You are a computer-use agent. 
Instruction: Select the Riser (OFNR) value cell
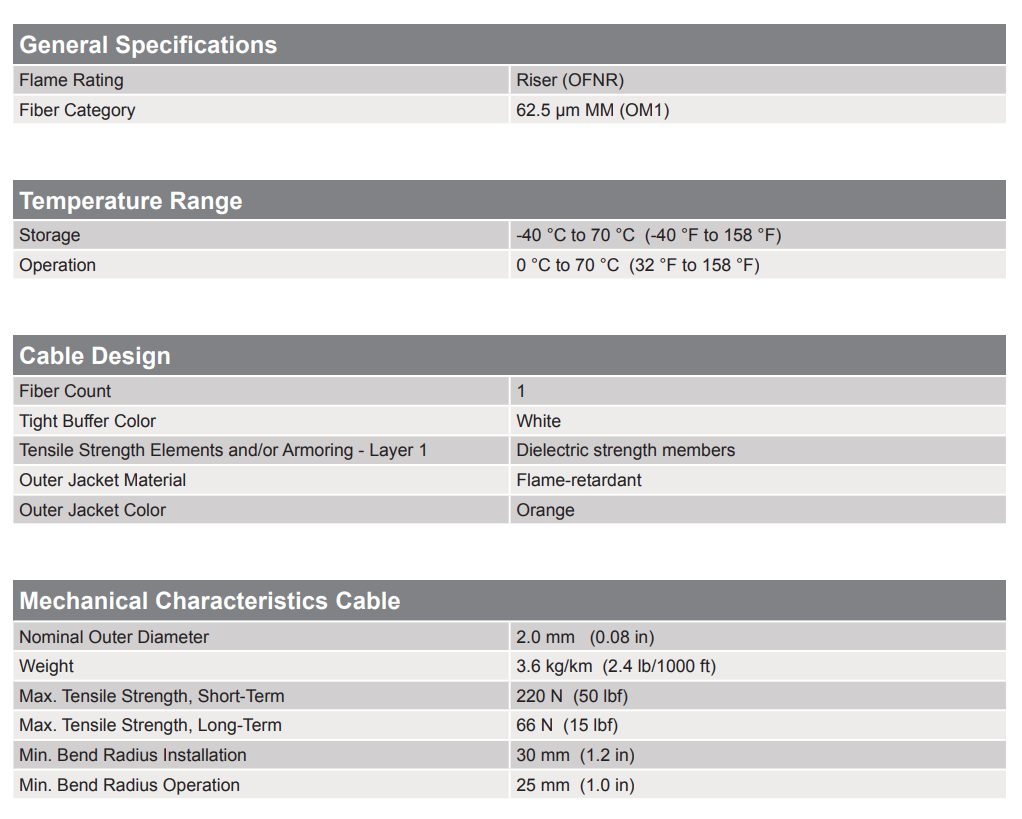tap(570, 80)
